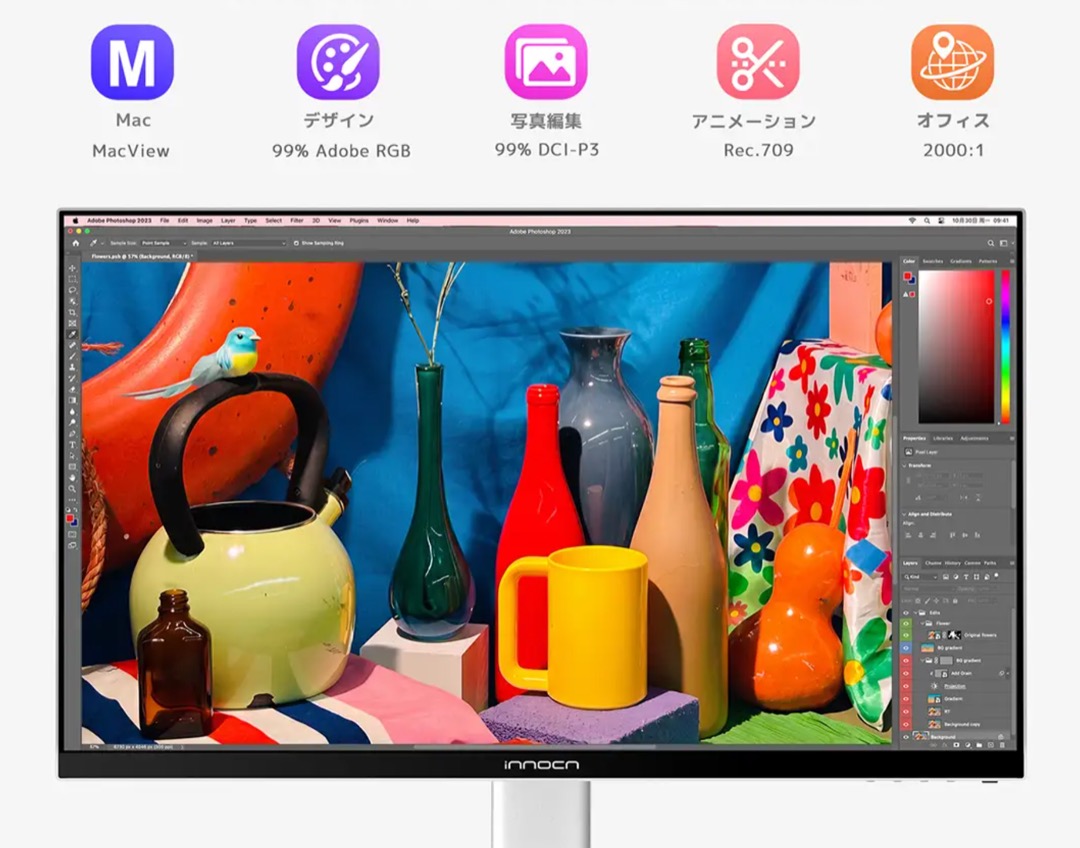This screenshot has height=848, width=1080.
Task: Hide the Original flowers layer
Action: click(906, 635)
